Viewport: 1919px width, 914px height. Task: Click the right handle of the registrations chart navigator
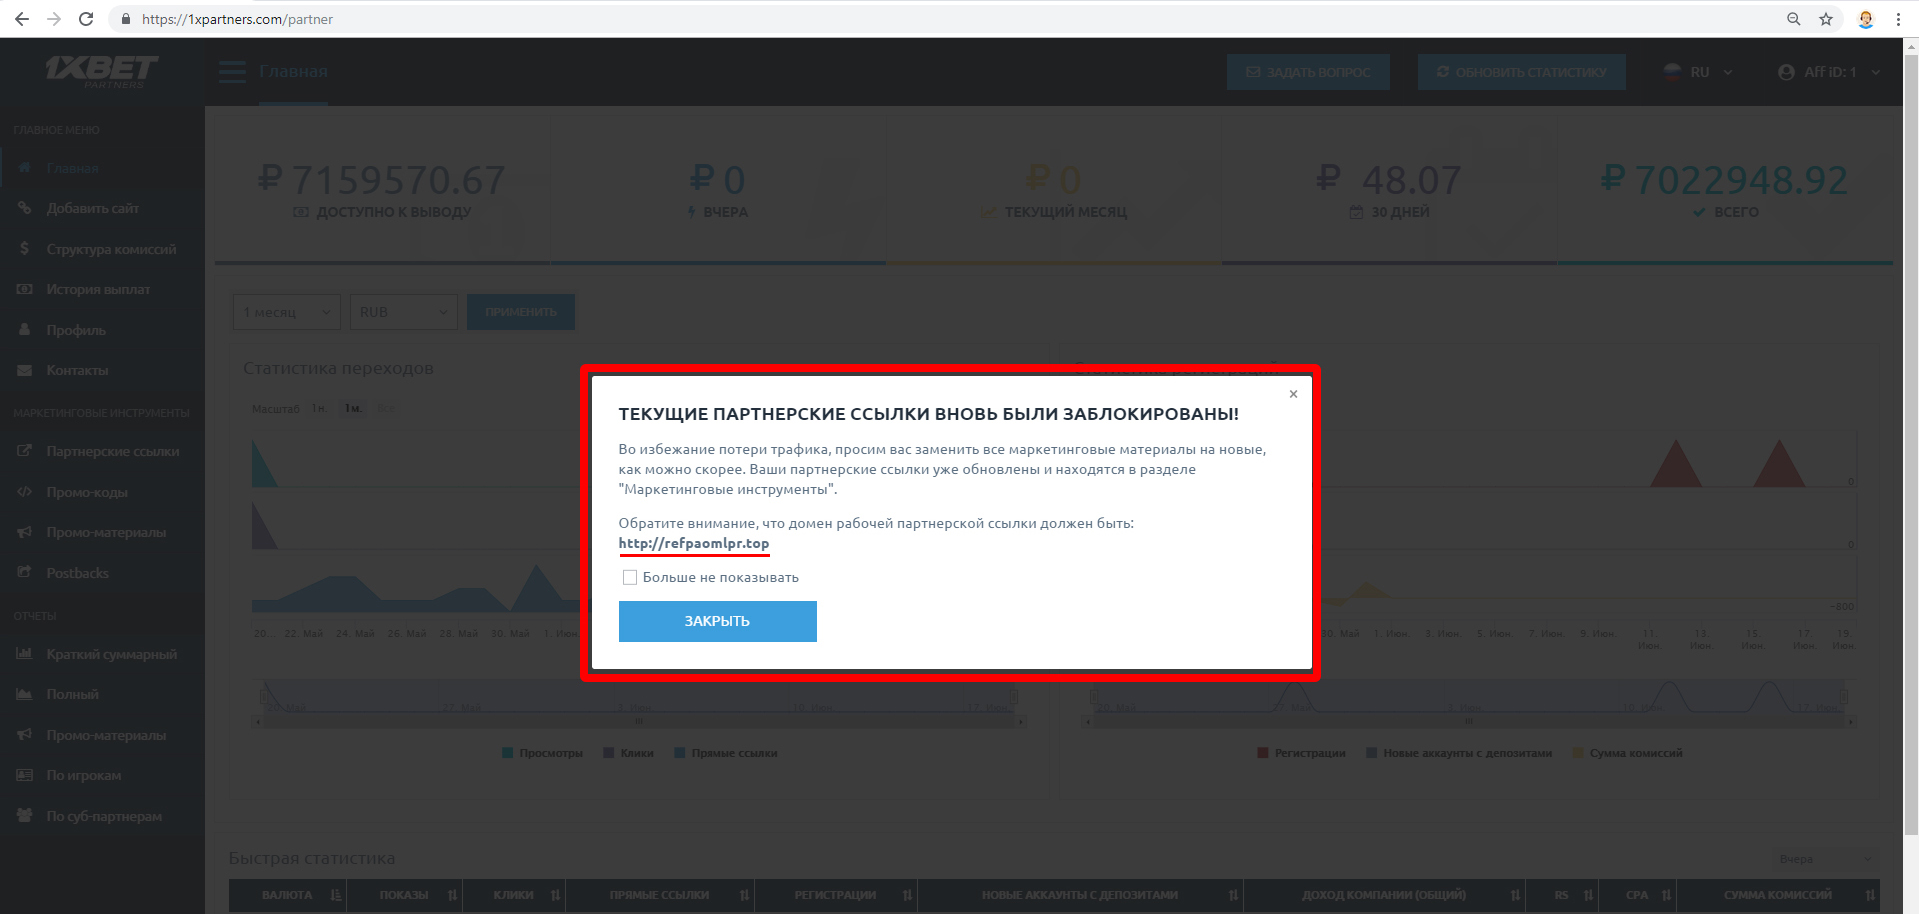click(x=1844, y=695)
